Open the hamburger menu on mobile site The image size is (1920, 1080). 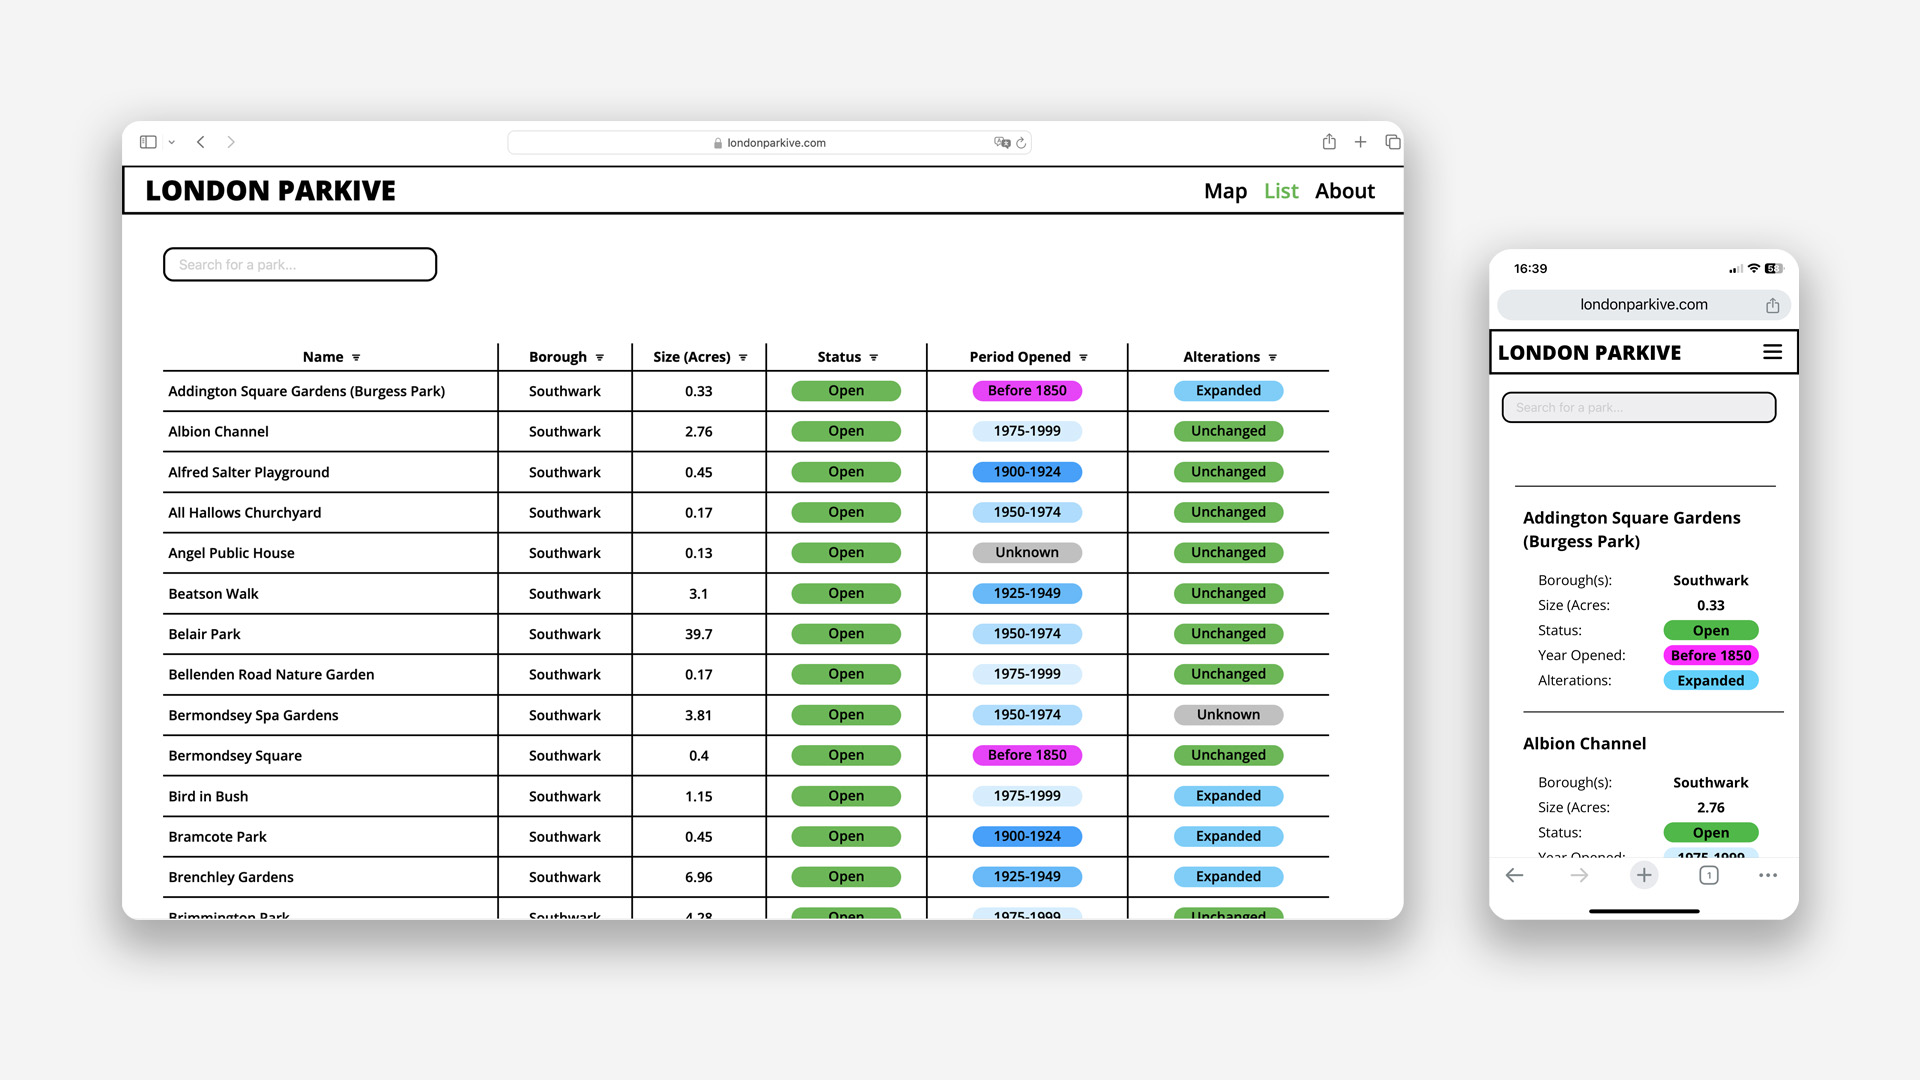point(1772,352)
